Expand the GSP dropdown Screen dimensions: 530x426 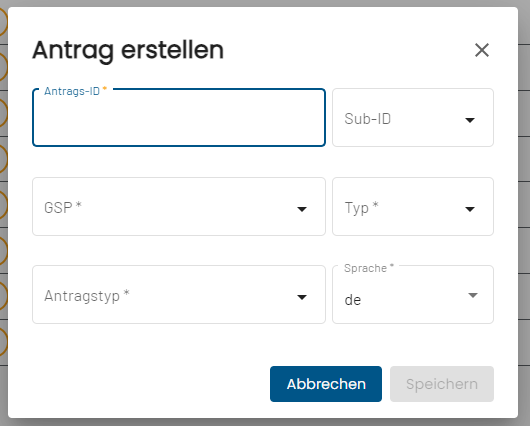coord(179,207)
